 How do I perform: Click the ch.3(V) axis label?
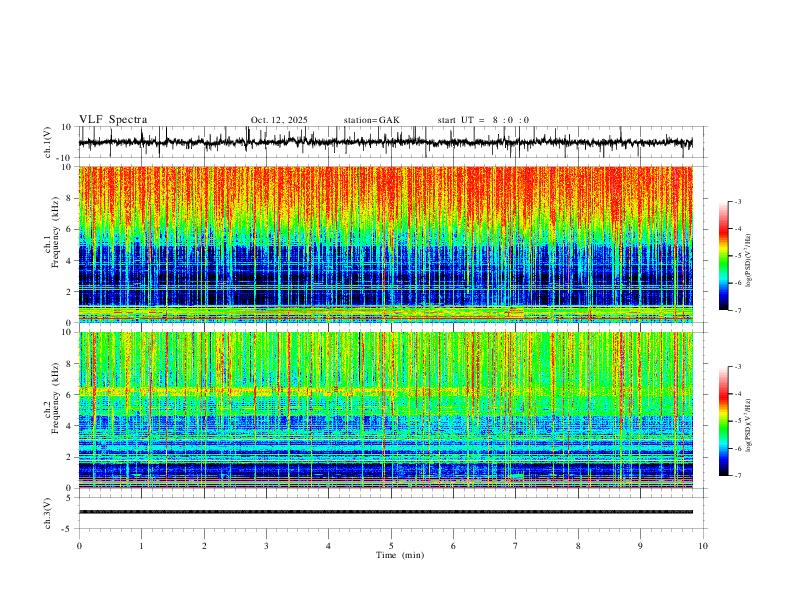click(x=48, y=513)
